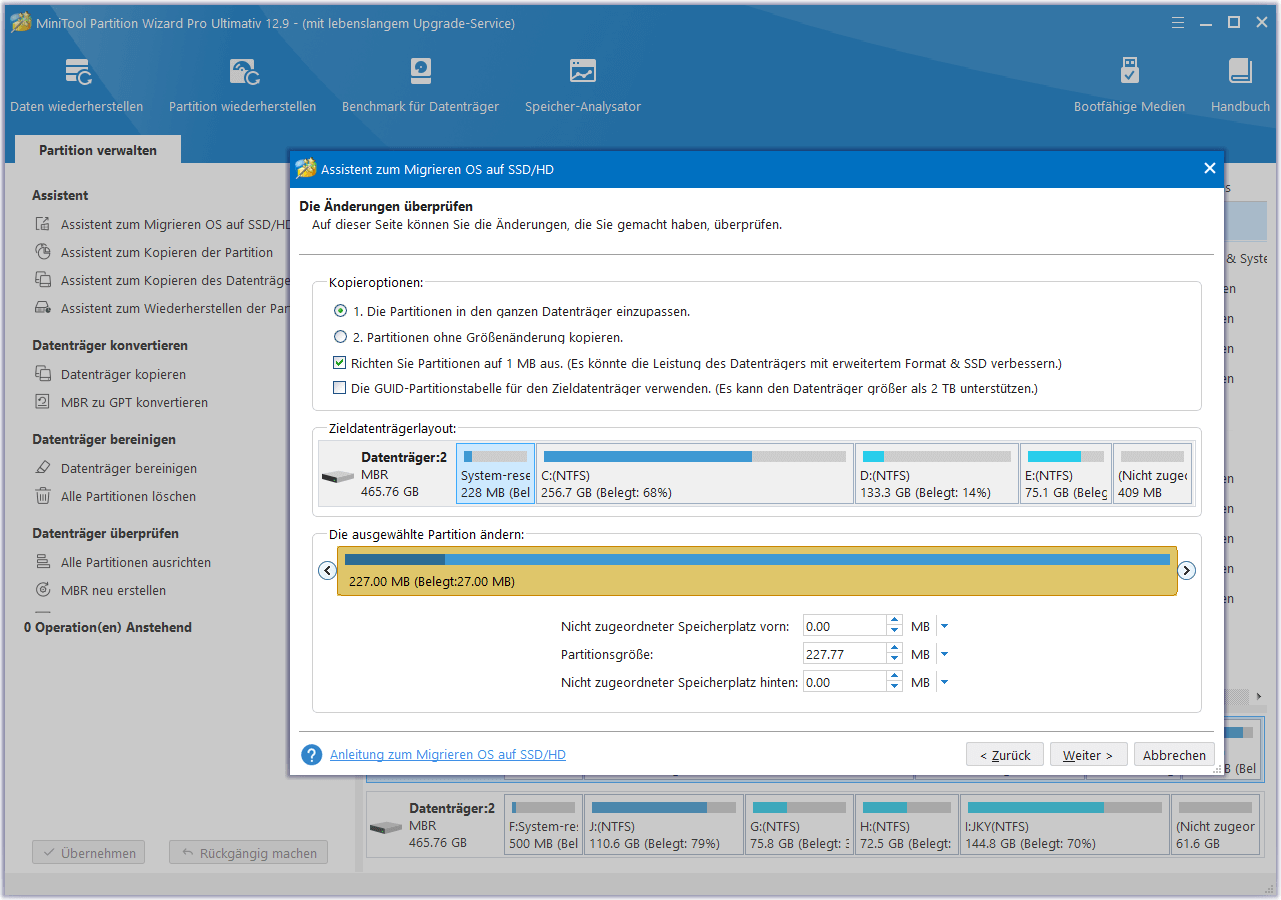1281x900 pixels.
Task: Click MBR zu GPT konvertieren icon
Action: pyautogui.click(x=42, y=403)
